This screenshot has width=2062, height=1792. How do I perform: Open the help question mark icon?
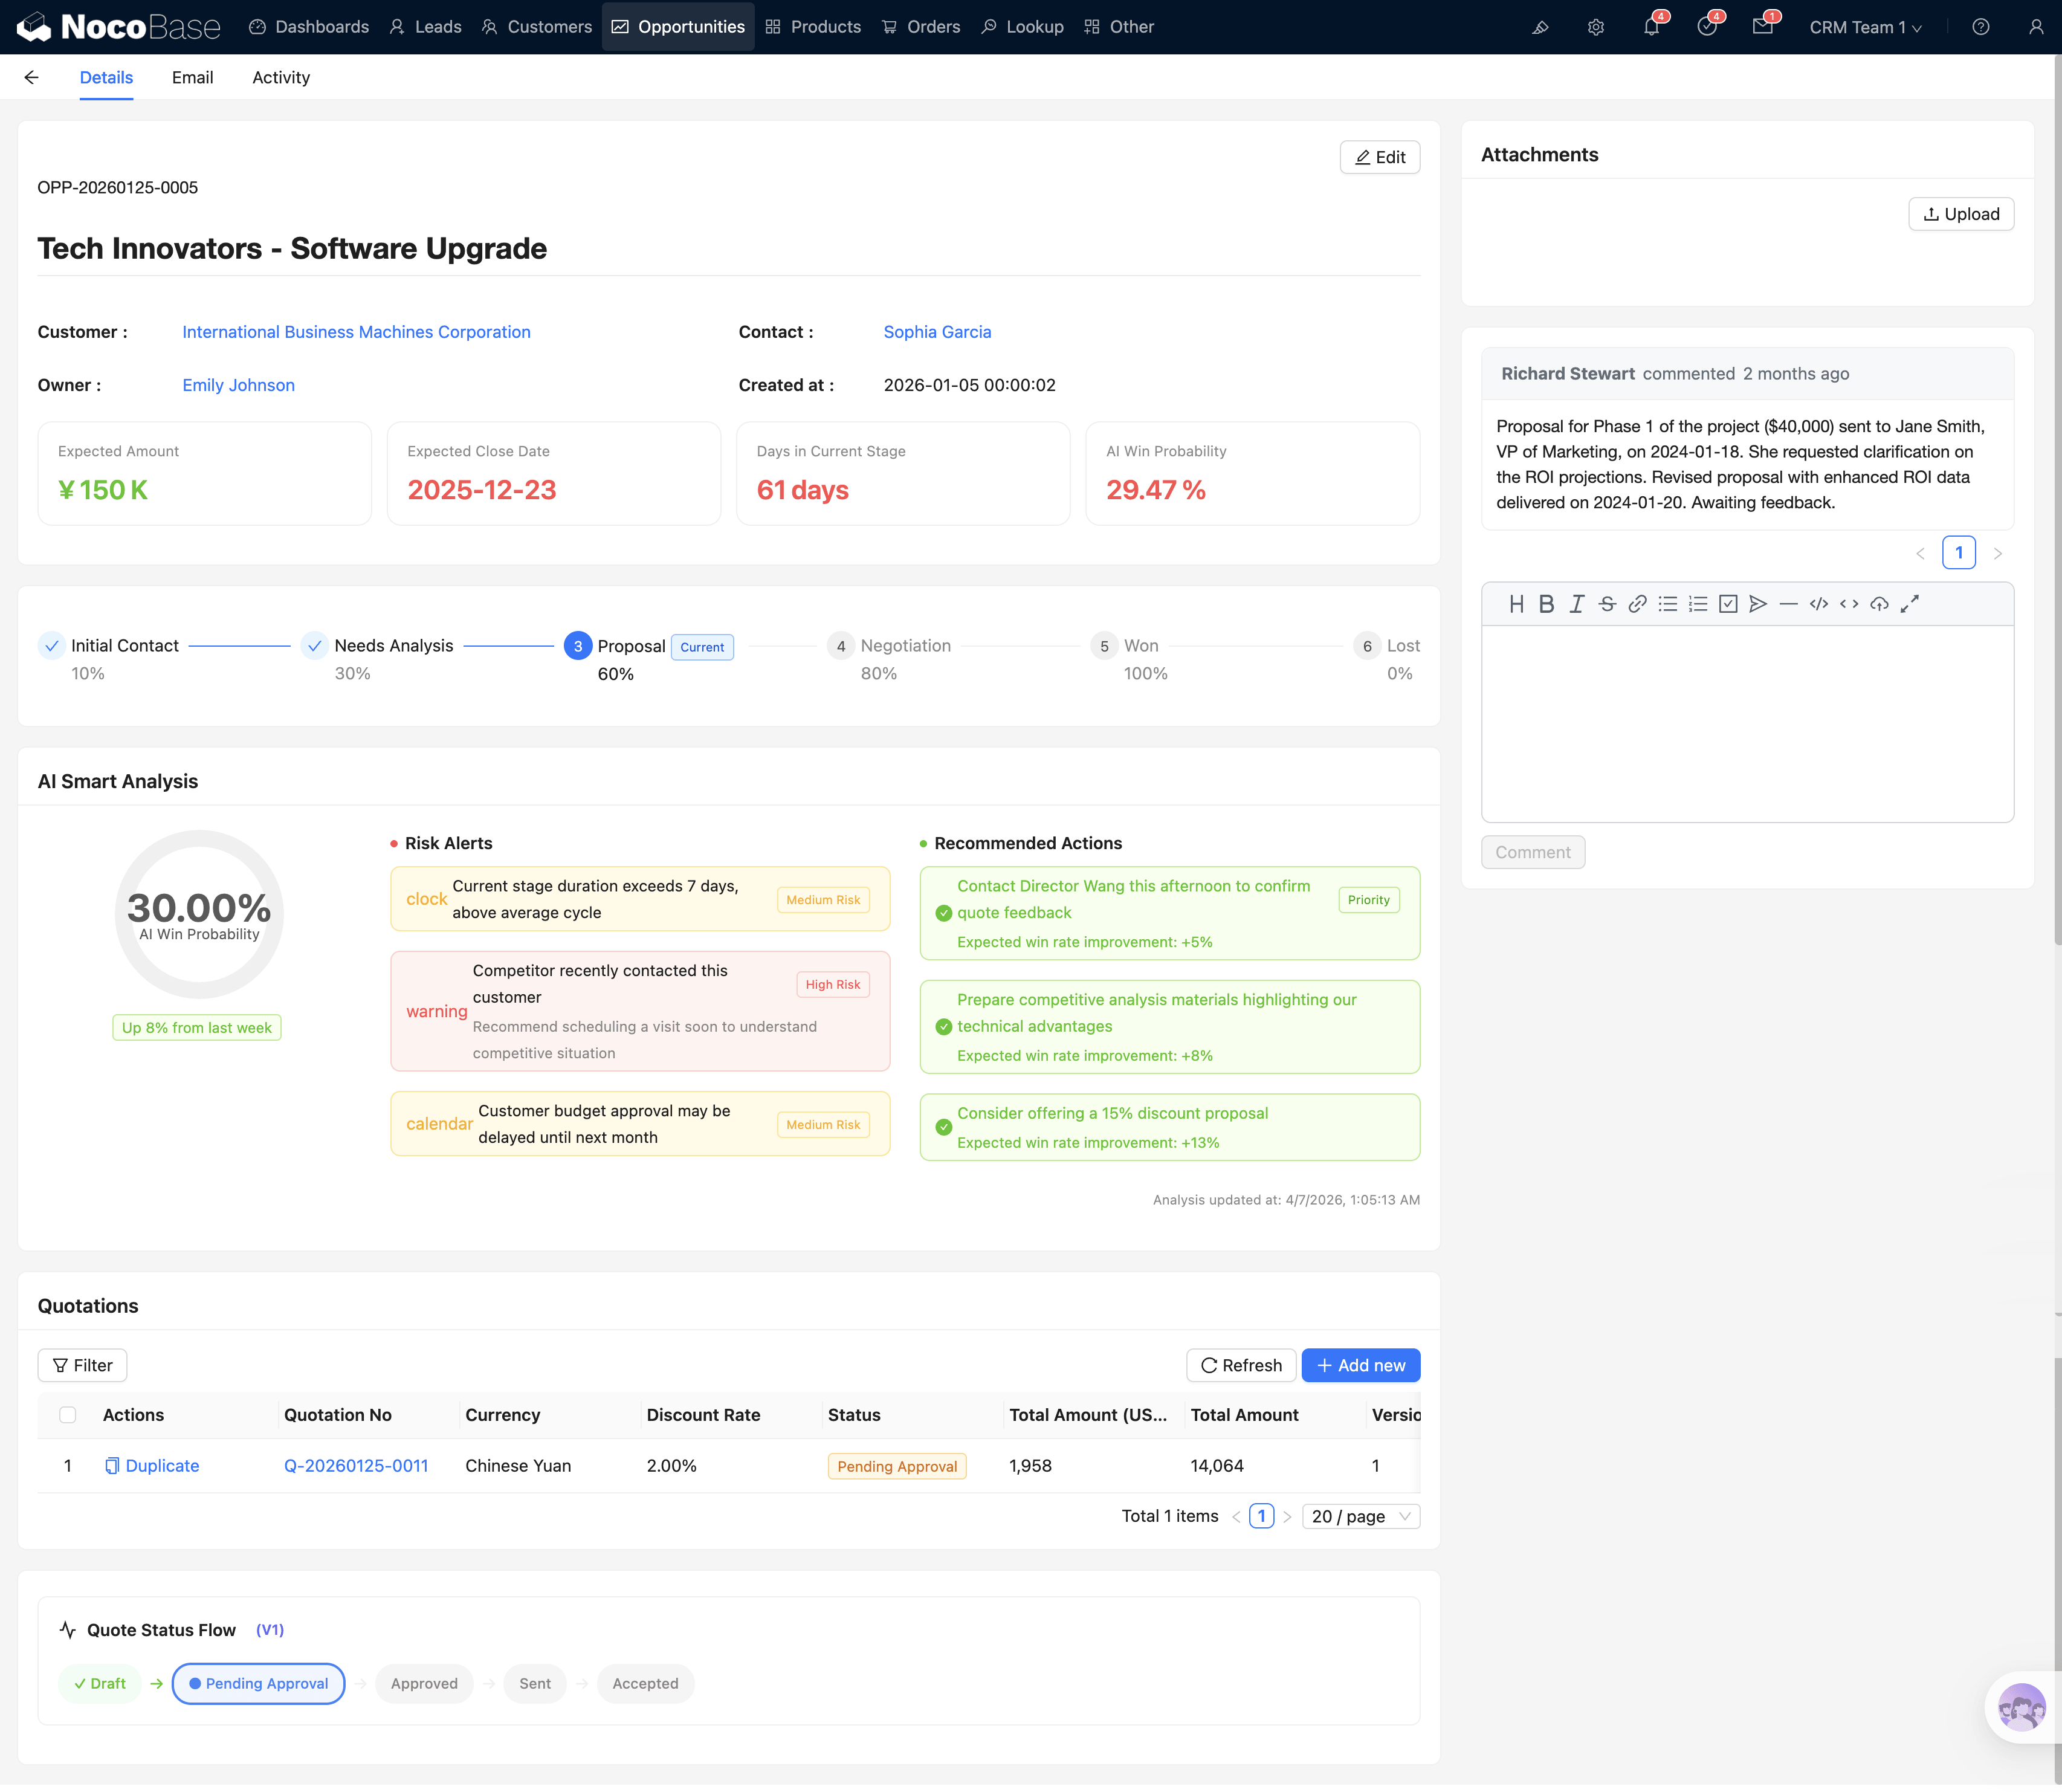(x=1980, y=27)
